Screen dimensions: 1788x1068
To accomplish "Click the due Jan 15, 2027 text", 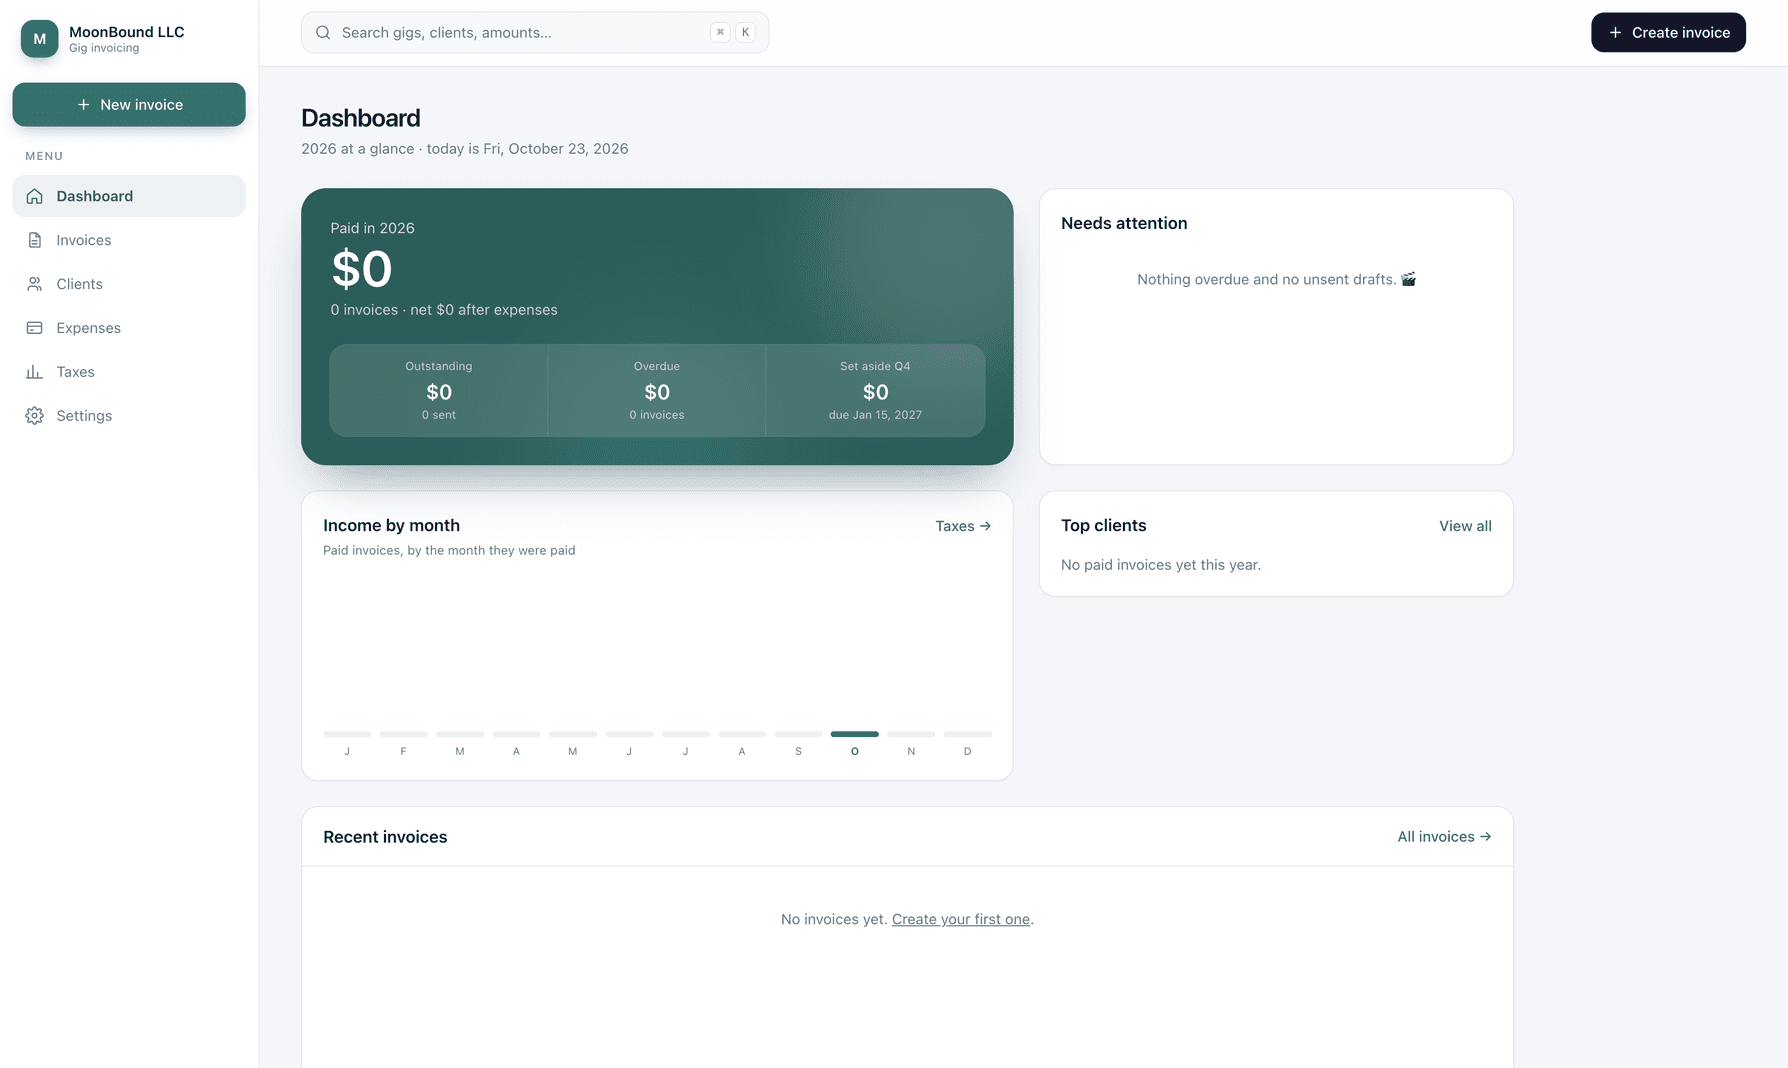I will click(x=875, y=415).
